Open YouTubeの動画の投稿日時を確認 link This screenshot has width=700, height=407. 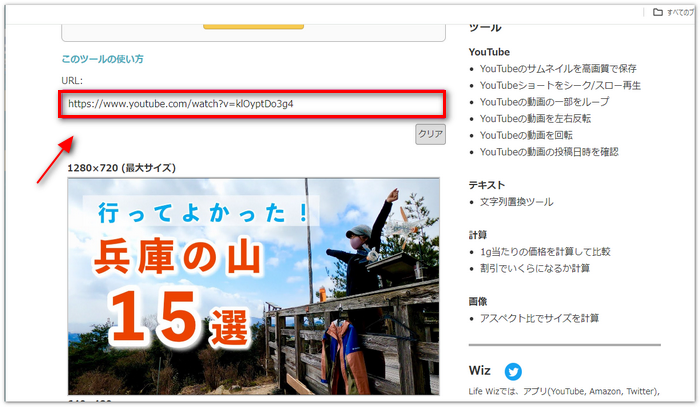[549, 151]
